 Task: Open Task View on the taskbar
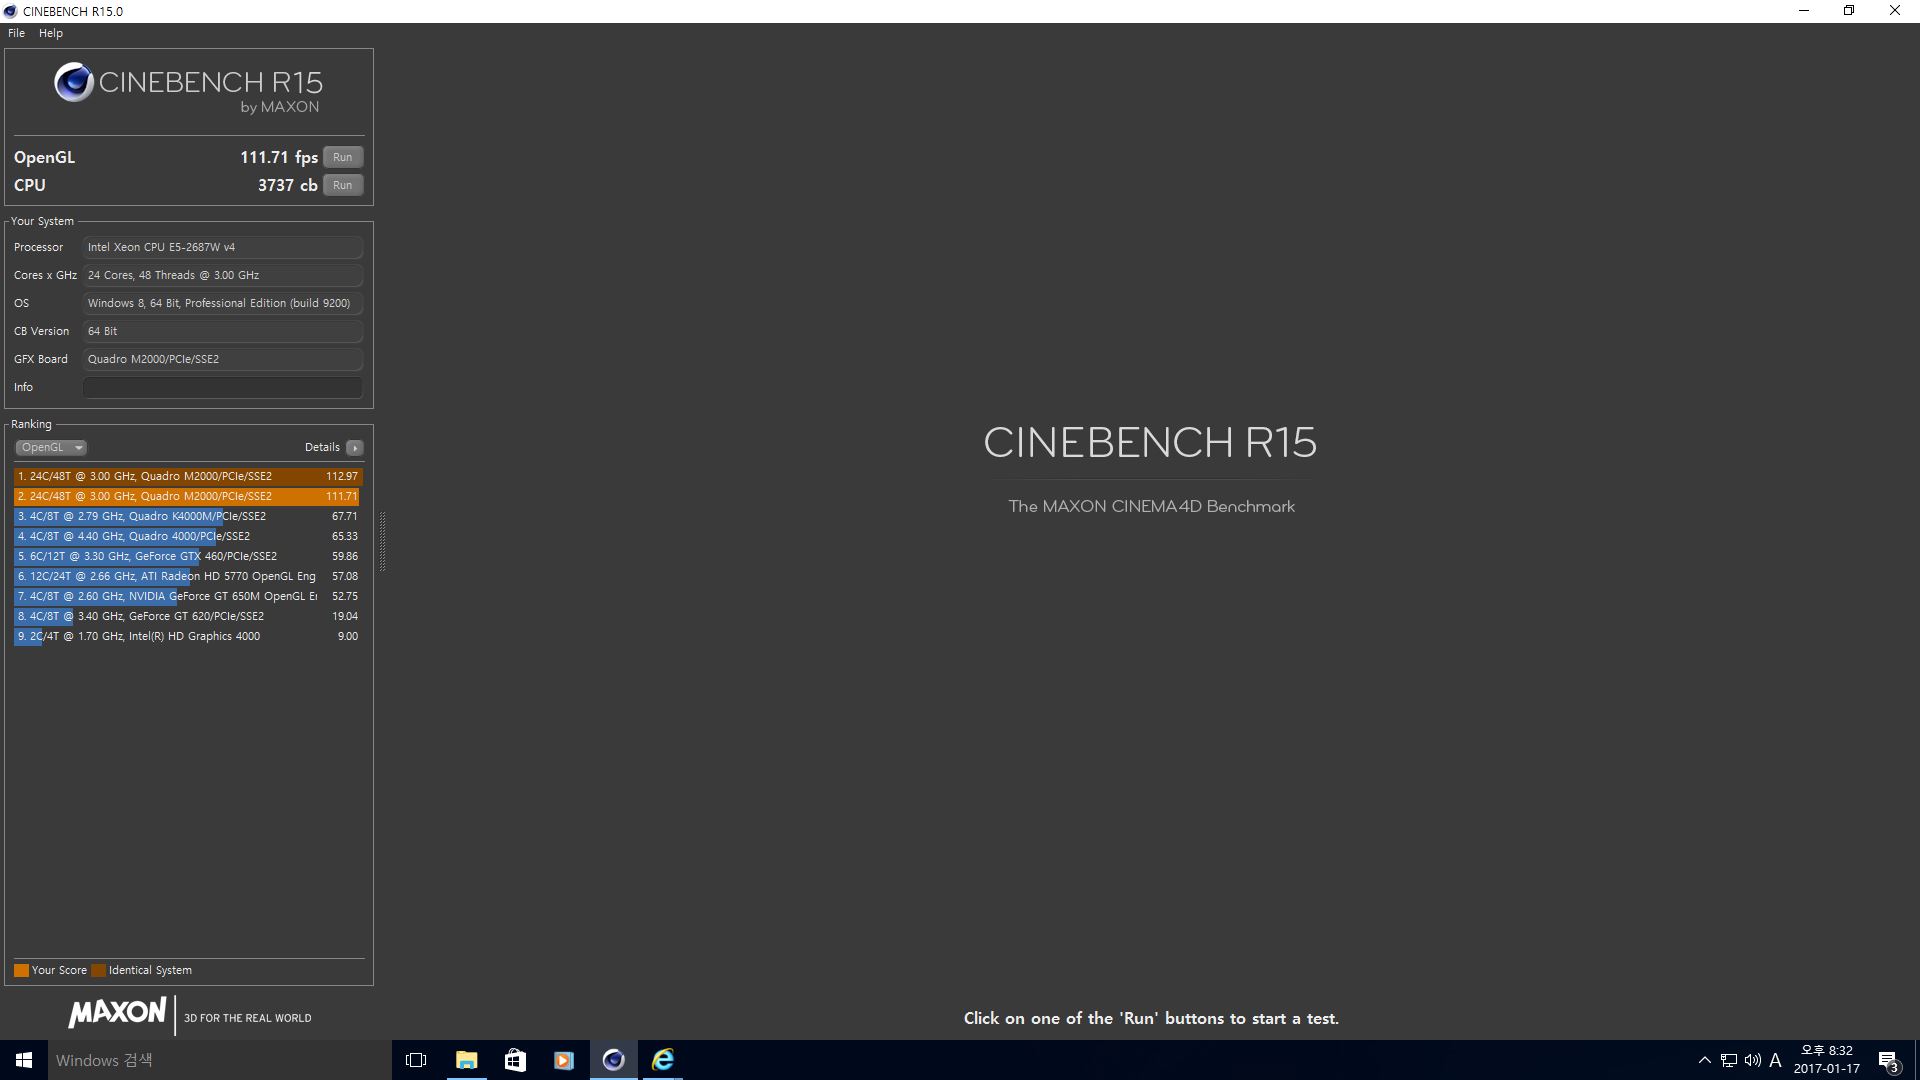point(416,1060)
